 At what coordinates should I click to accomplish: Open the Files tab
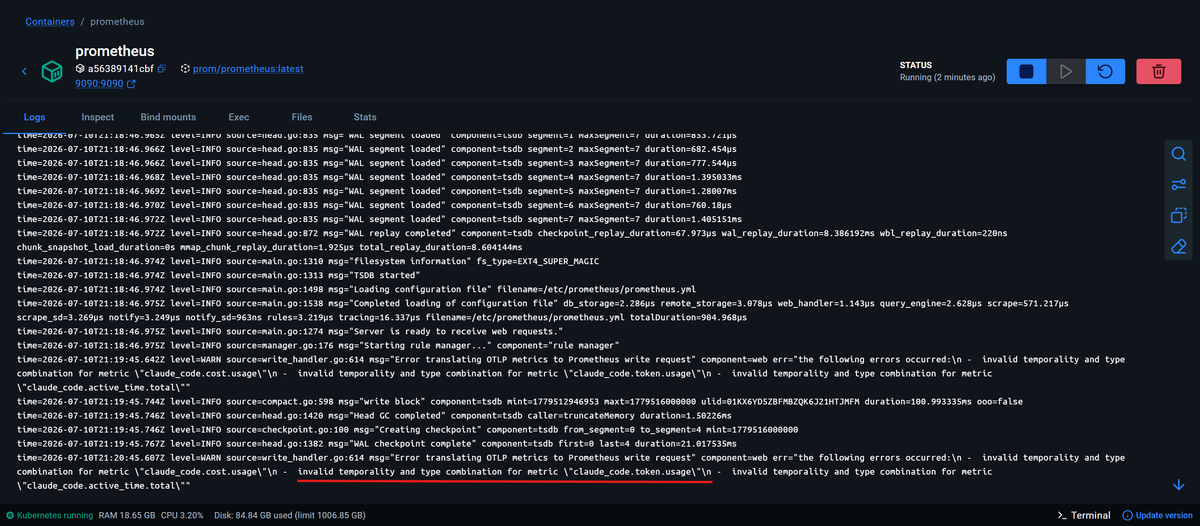tap(302, 117)
